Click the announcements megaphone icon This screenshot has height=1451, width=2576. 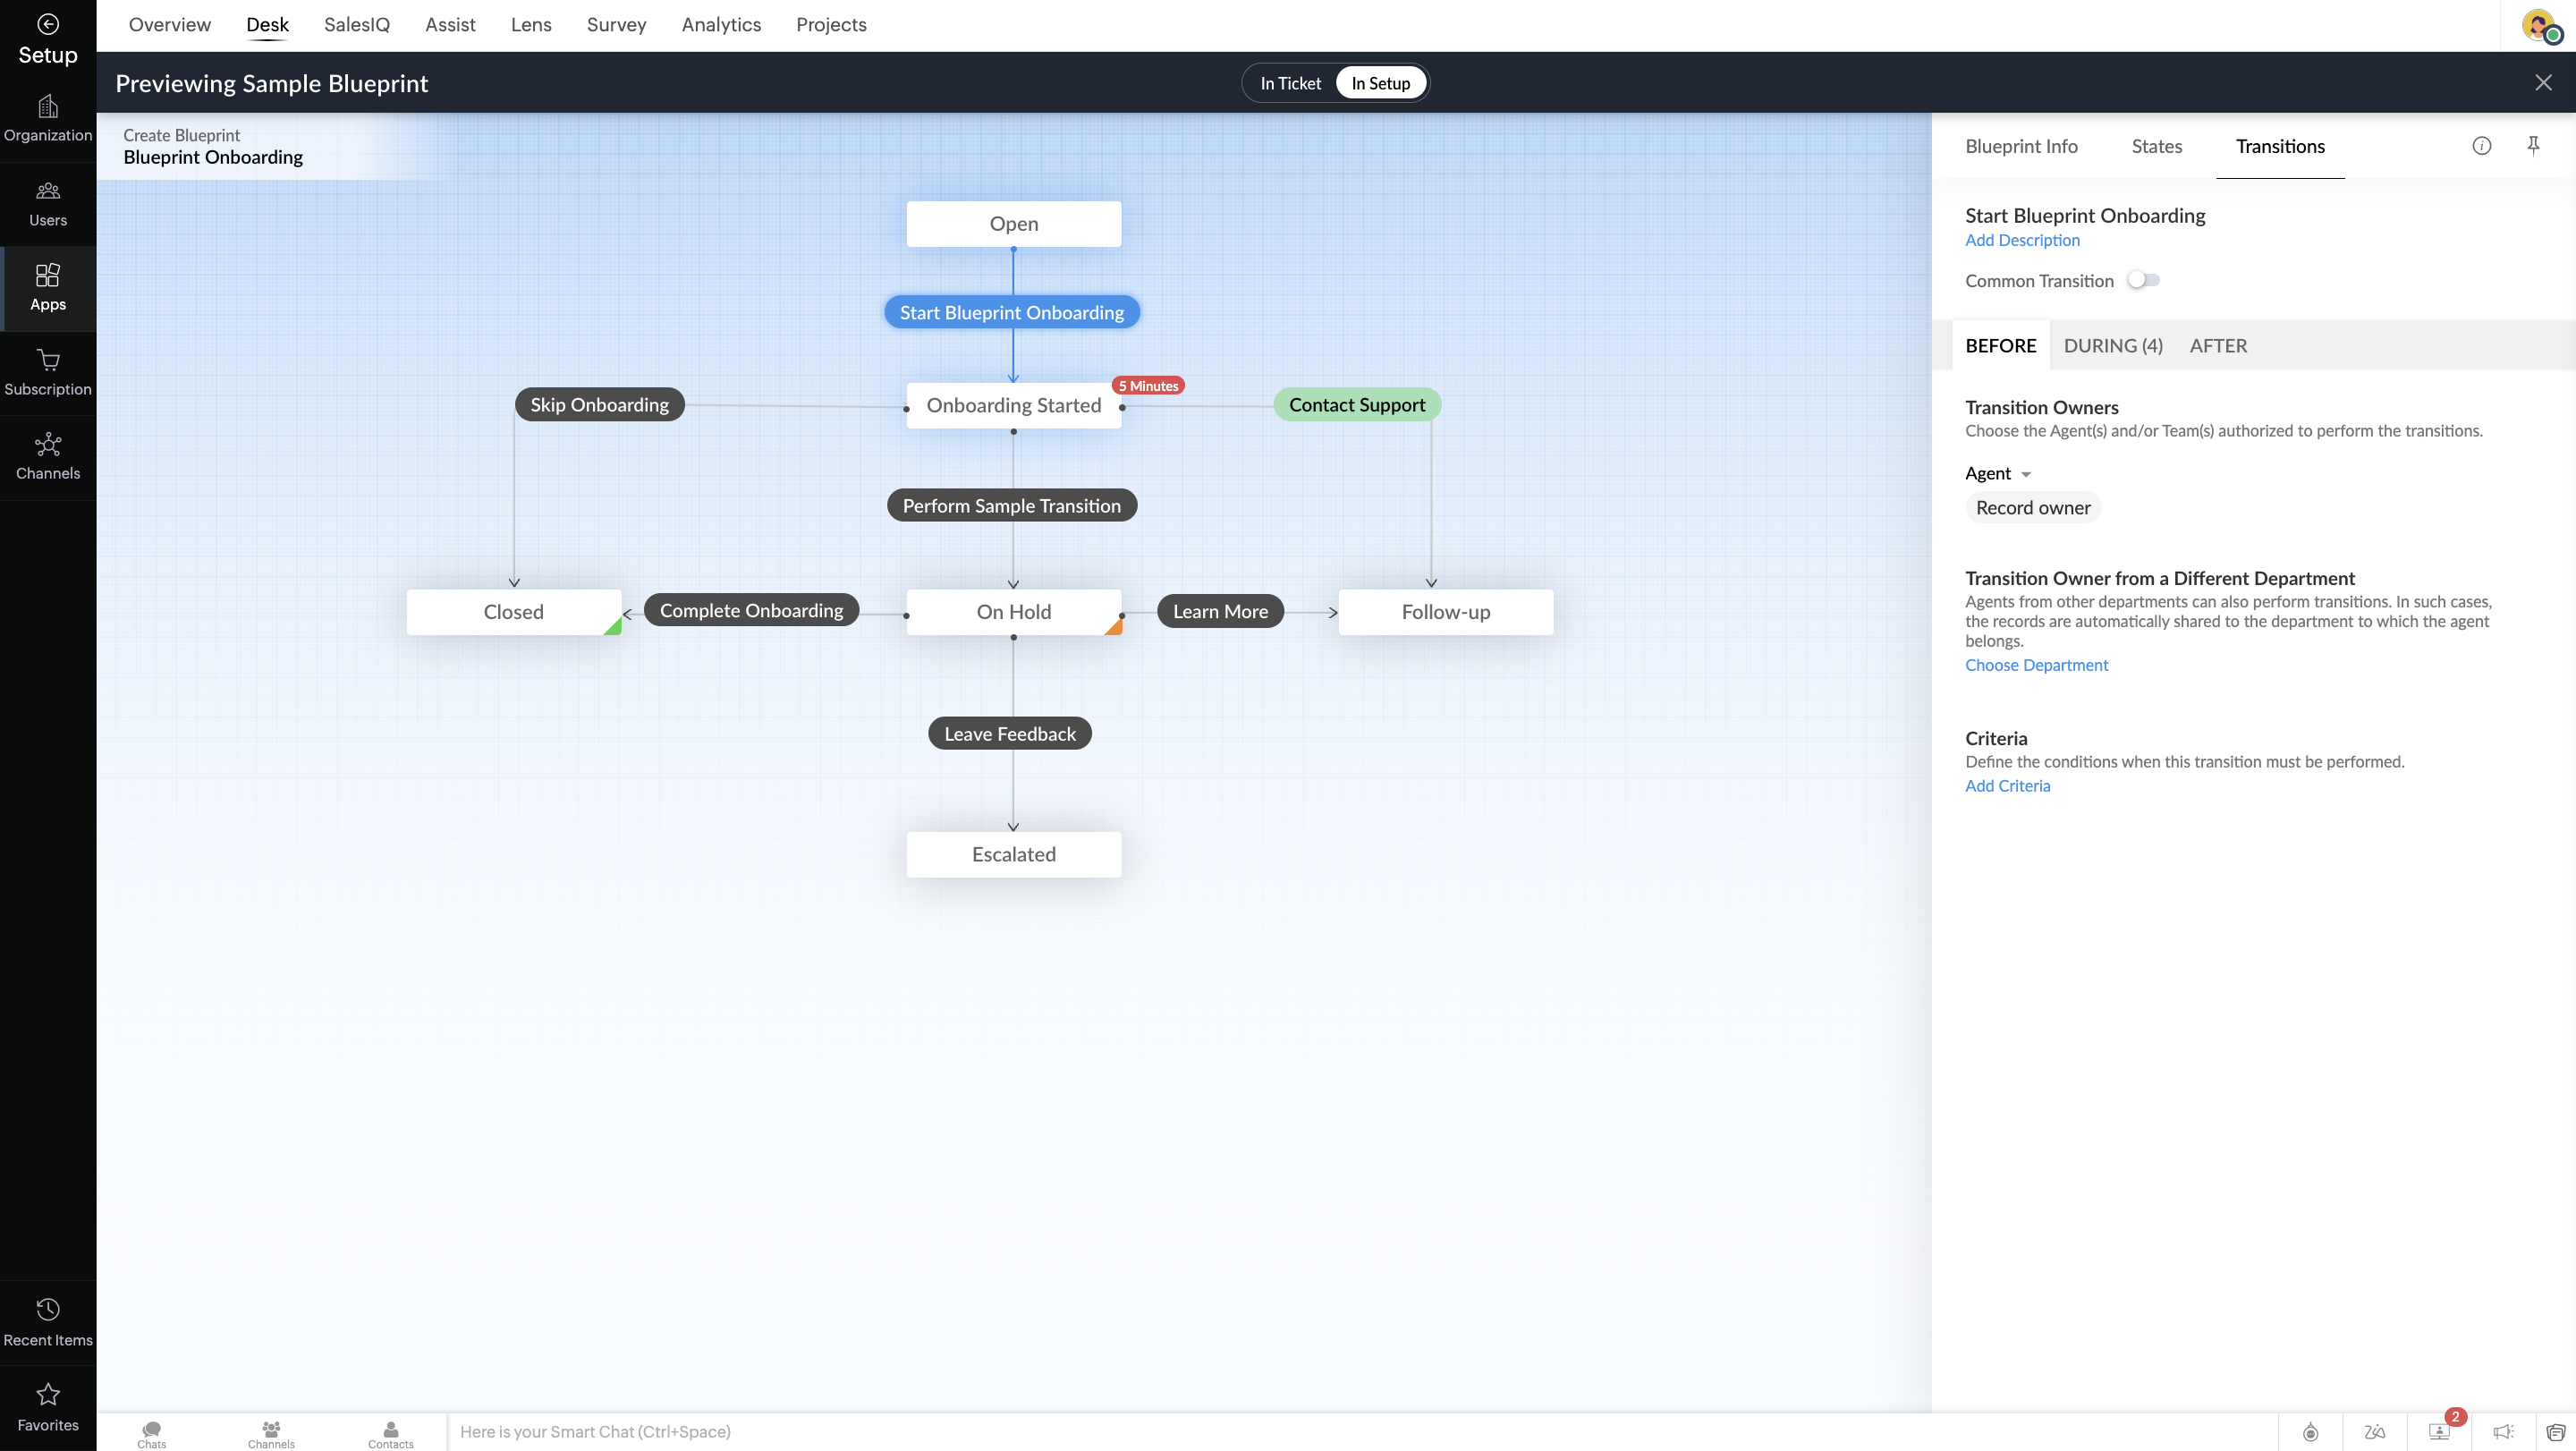(2503, 1432)
